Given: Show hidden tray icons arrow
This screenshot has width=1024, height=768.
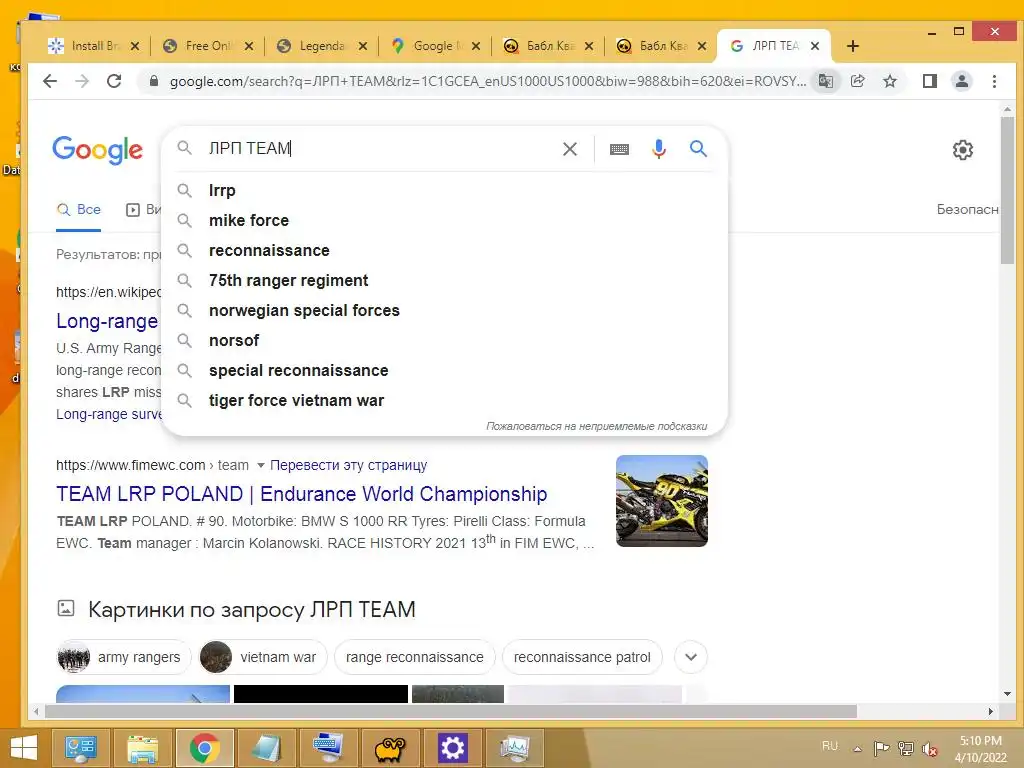Looking at the screenshot, I should (x=857, y=748).
